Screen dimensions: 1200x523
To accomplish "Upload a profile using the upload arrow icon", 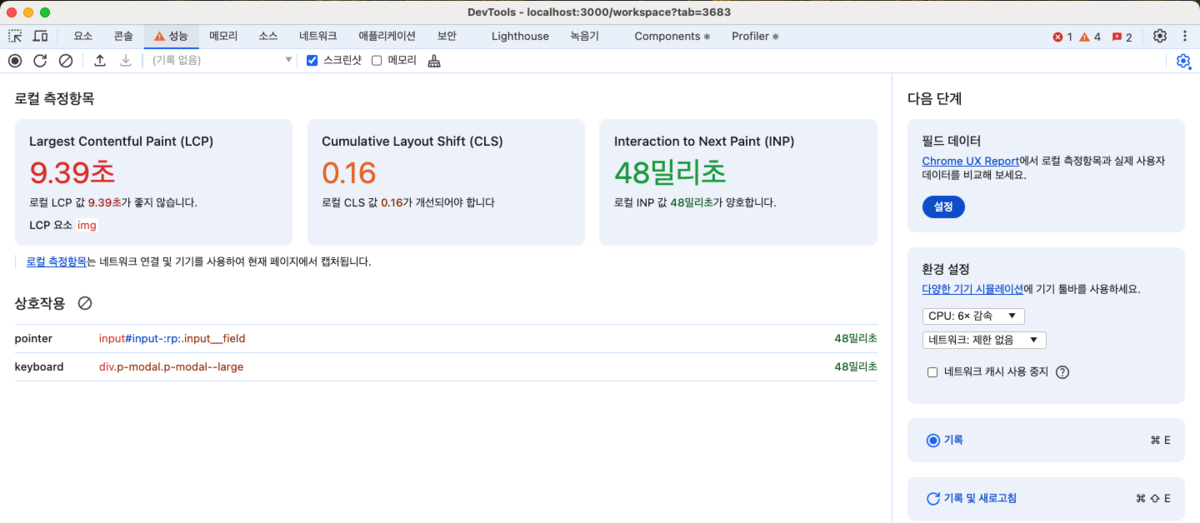I will pyautogui.click(x=100, y=60).
